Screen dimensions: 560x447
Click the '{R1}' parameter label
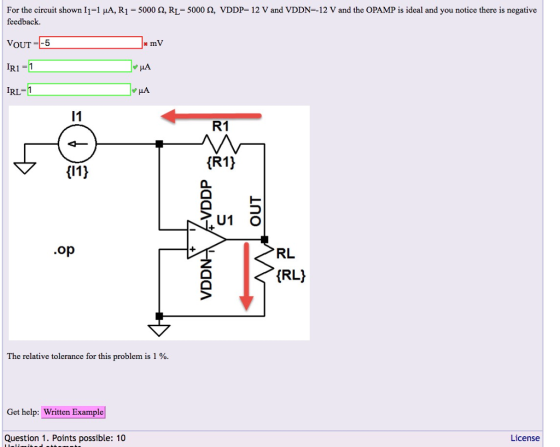(221, 162)
